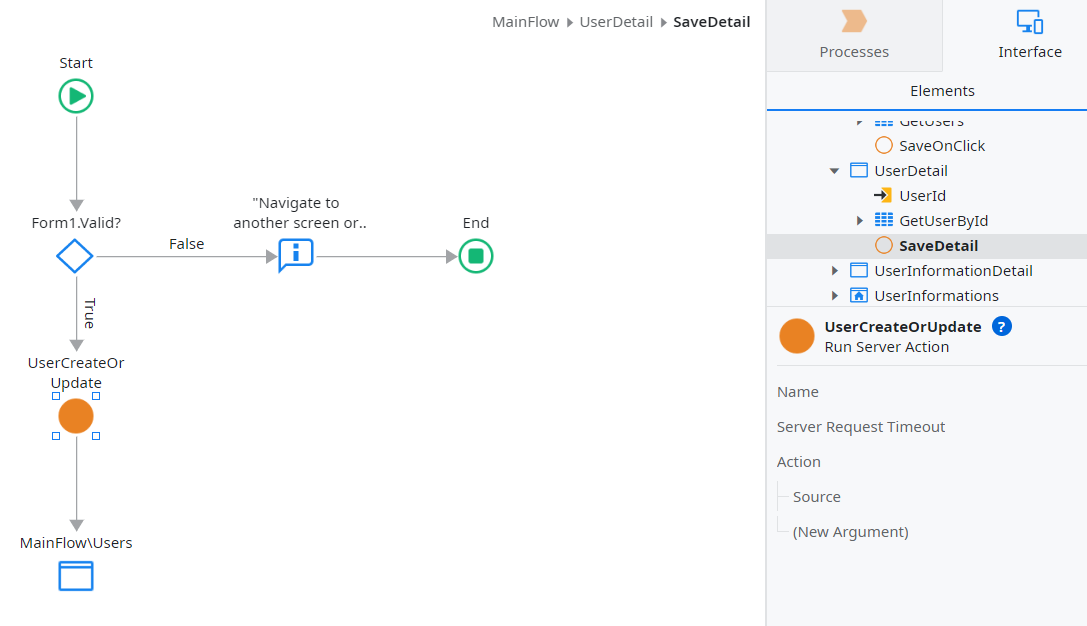
Task: Expand the GetUserById node
Action: [x=859, y=220]
